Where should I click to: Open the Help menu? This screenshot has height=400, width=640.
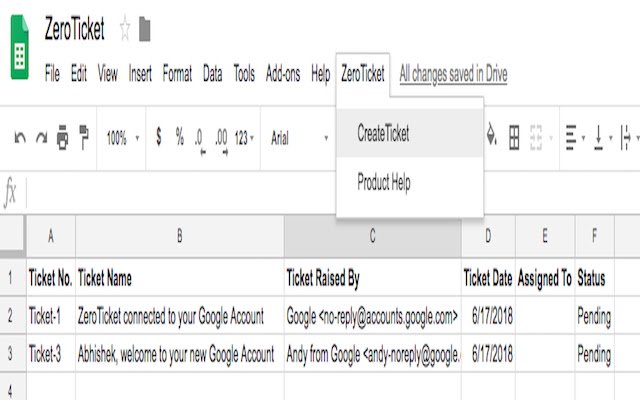click(x=320, y=75)
